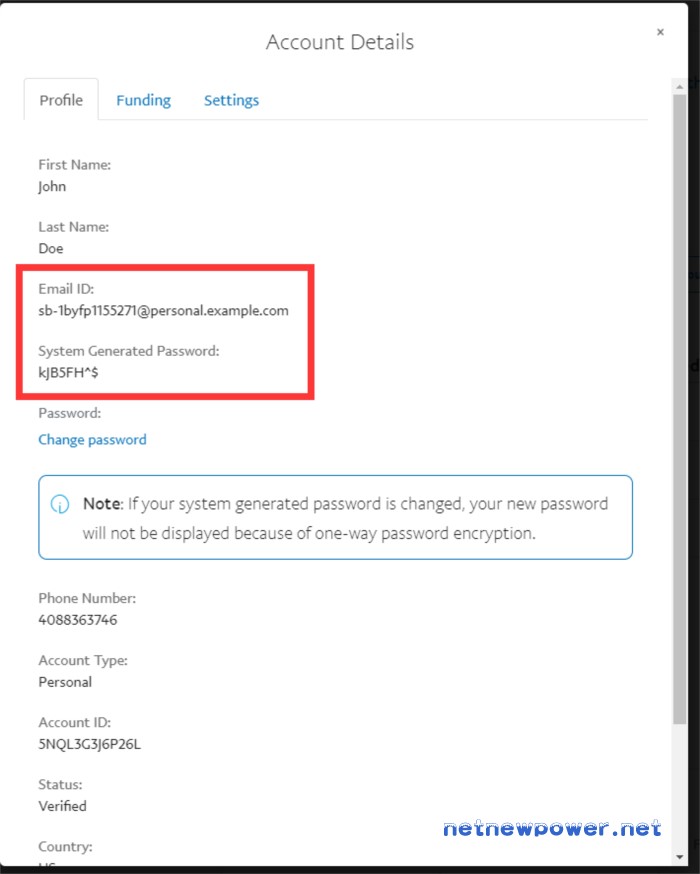Click the system generated password value
This screenshot has height=874, width=700.
click(68, 372)
